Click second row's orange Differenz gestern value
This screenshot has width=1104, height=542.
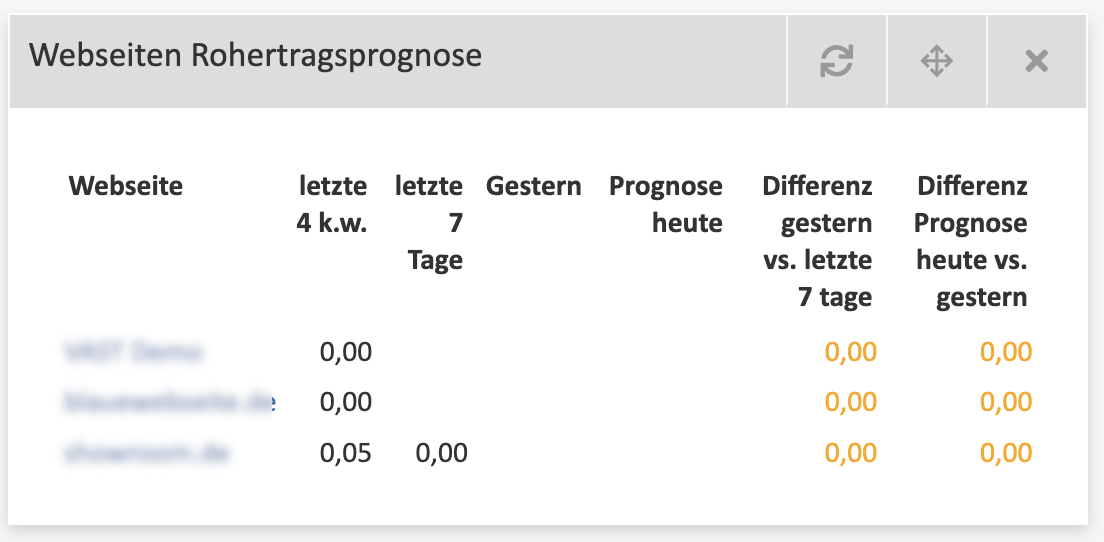click(x=851, y=402)
